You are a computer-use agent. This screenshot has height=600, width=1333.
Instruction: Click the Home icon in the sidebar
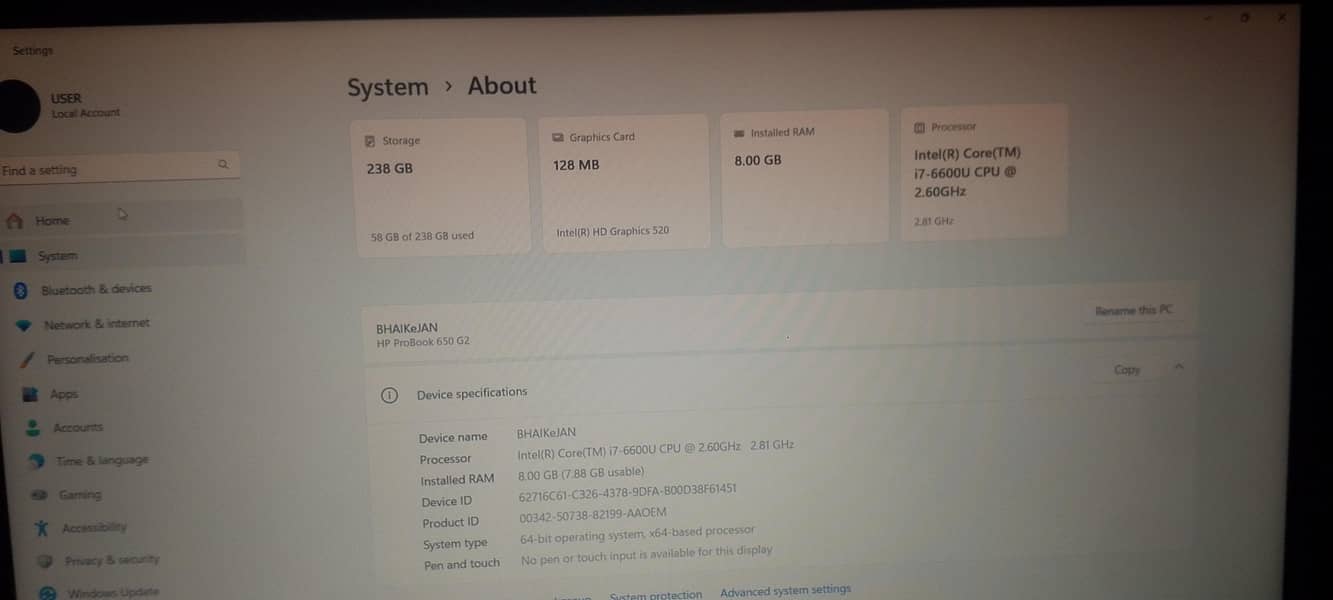(14, 221)
